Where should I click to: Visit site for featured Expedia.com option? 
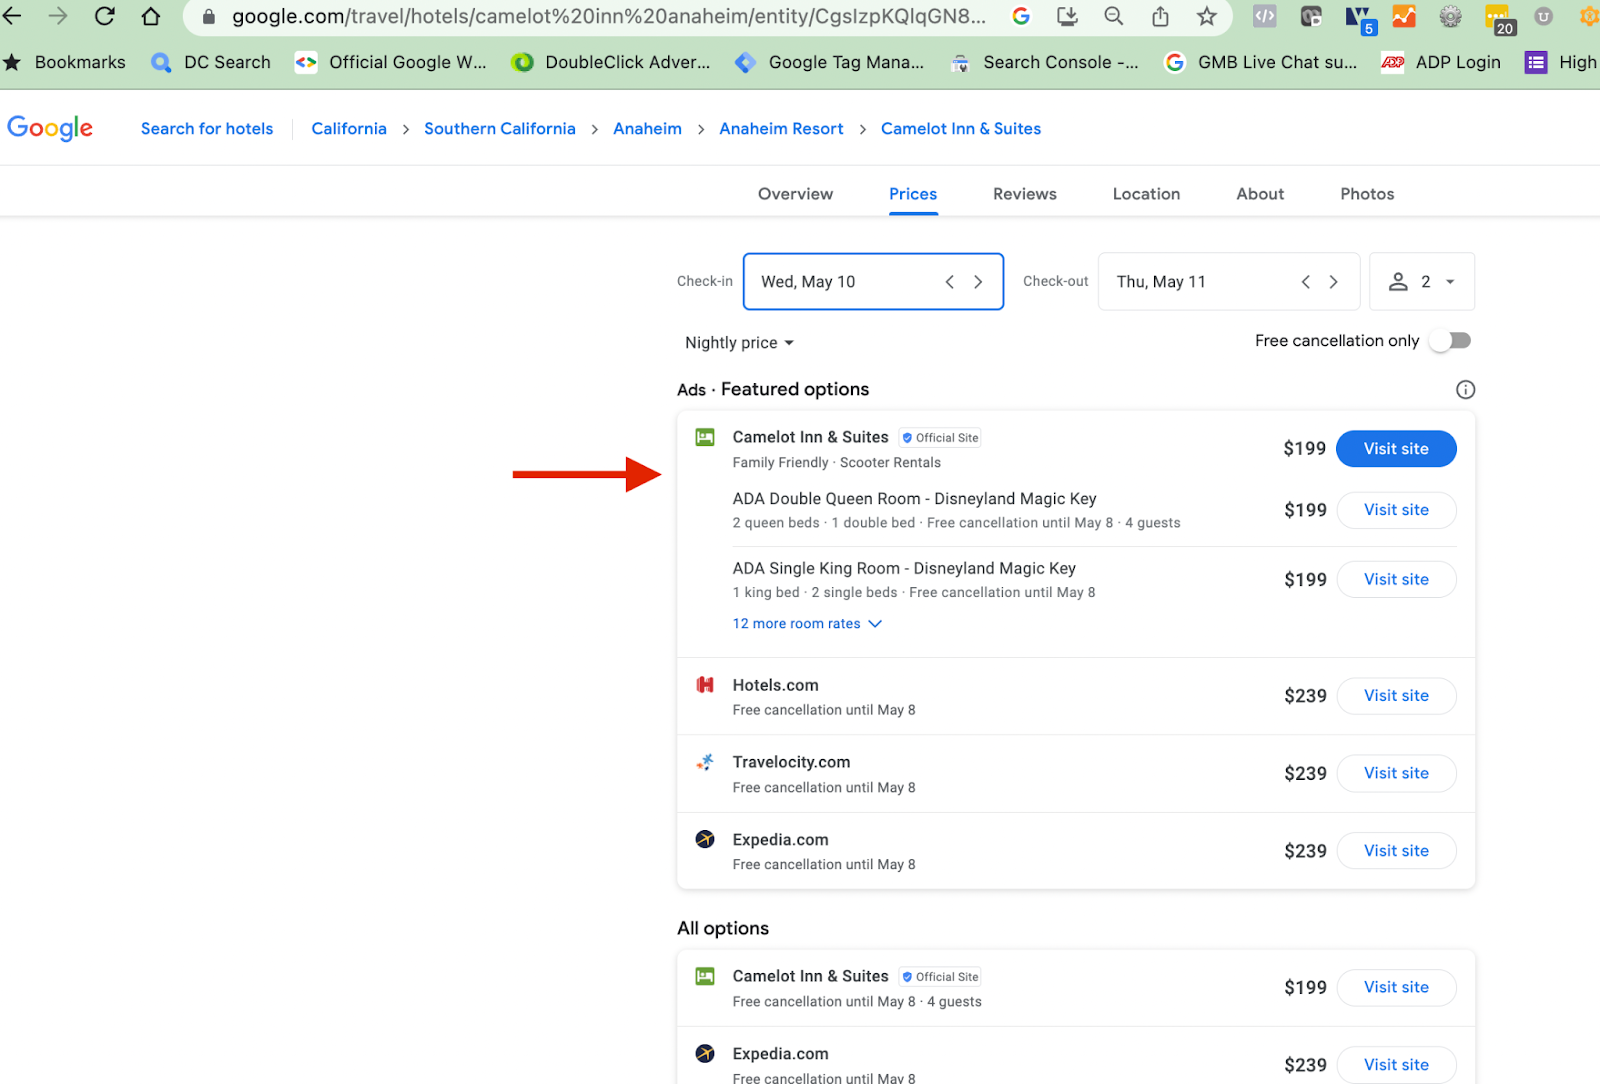click(1396, 851)
